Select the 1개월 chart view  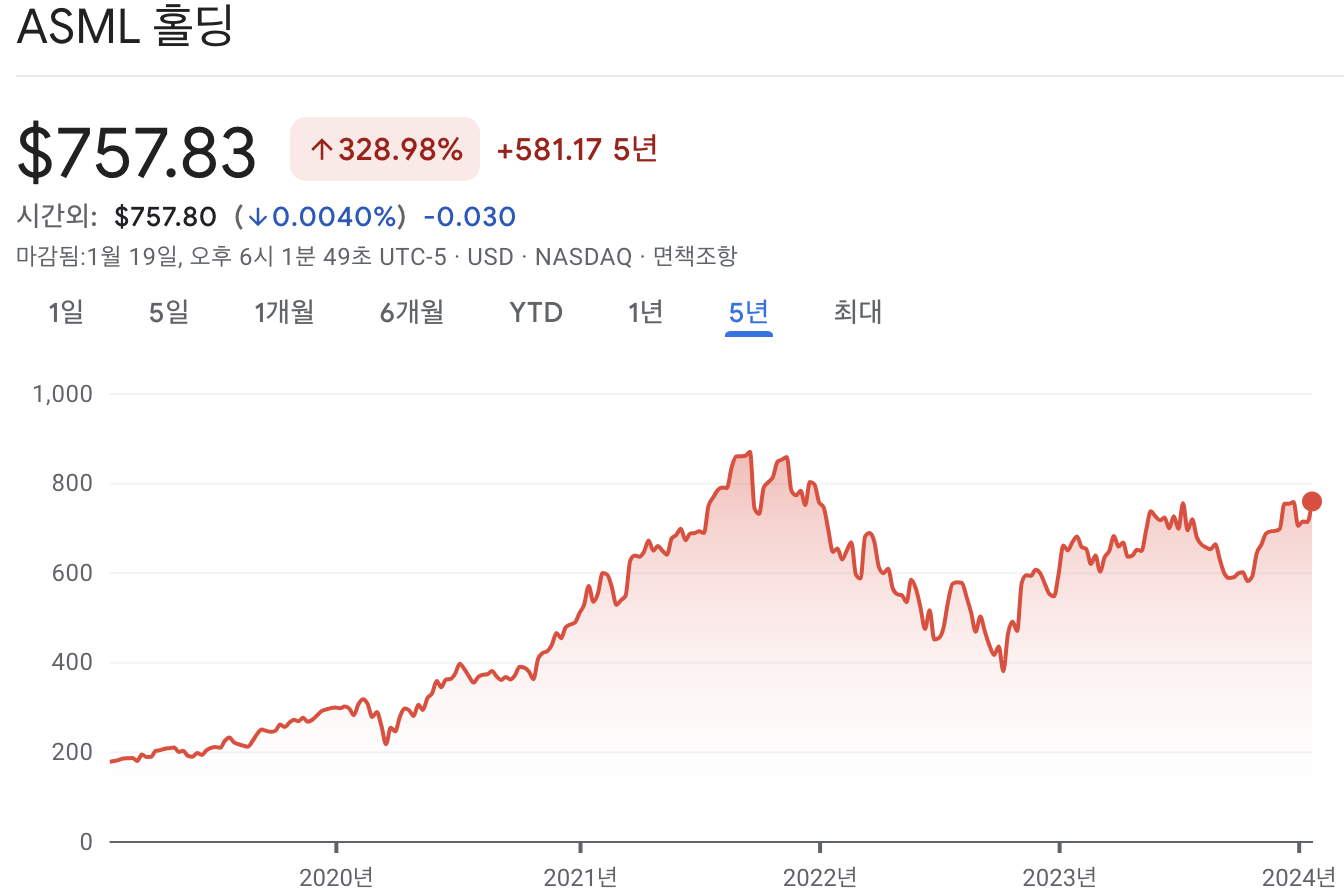click(x=286, y=312)
